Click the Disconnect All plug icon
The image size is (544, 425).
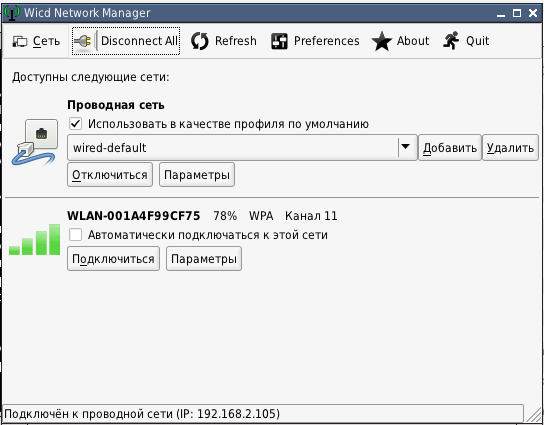tap(83, 41)
